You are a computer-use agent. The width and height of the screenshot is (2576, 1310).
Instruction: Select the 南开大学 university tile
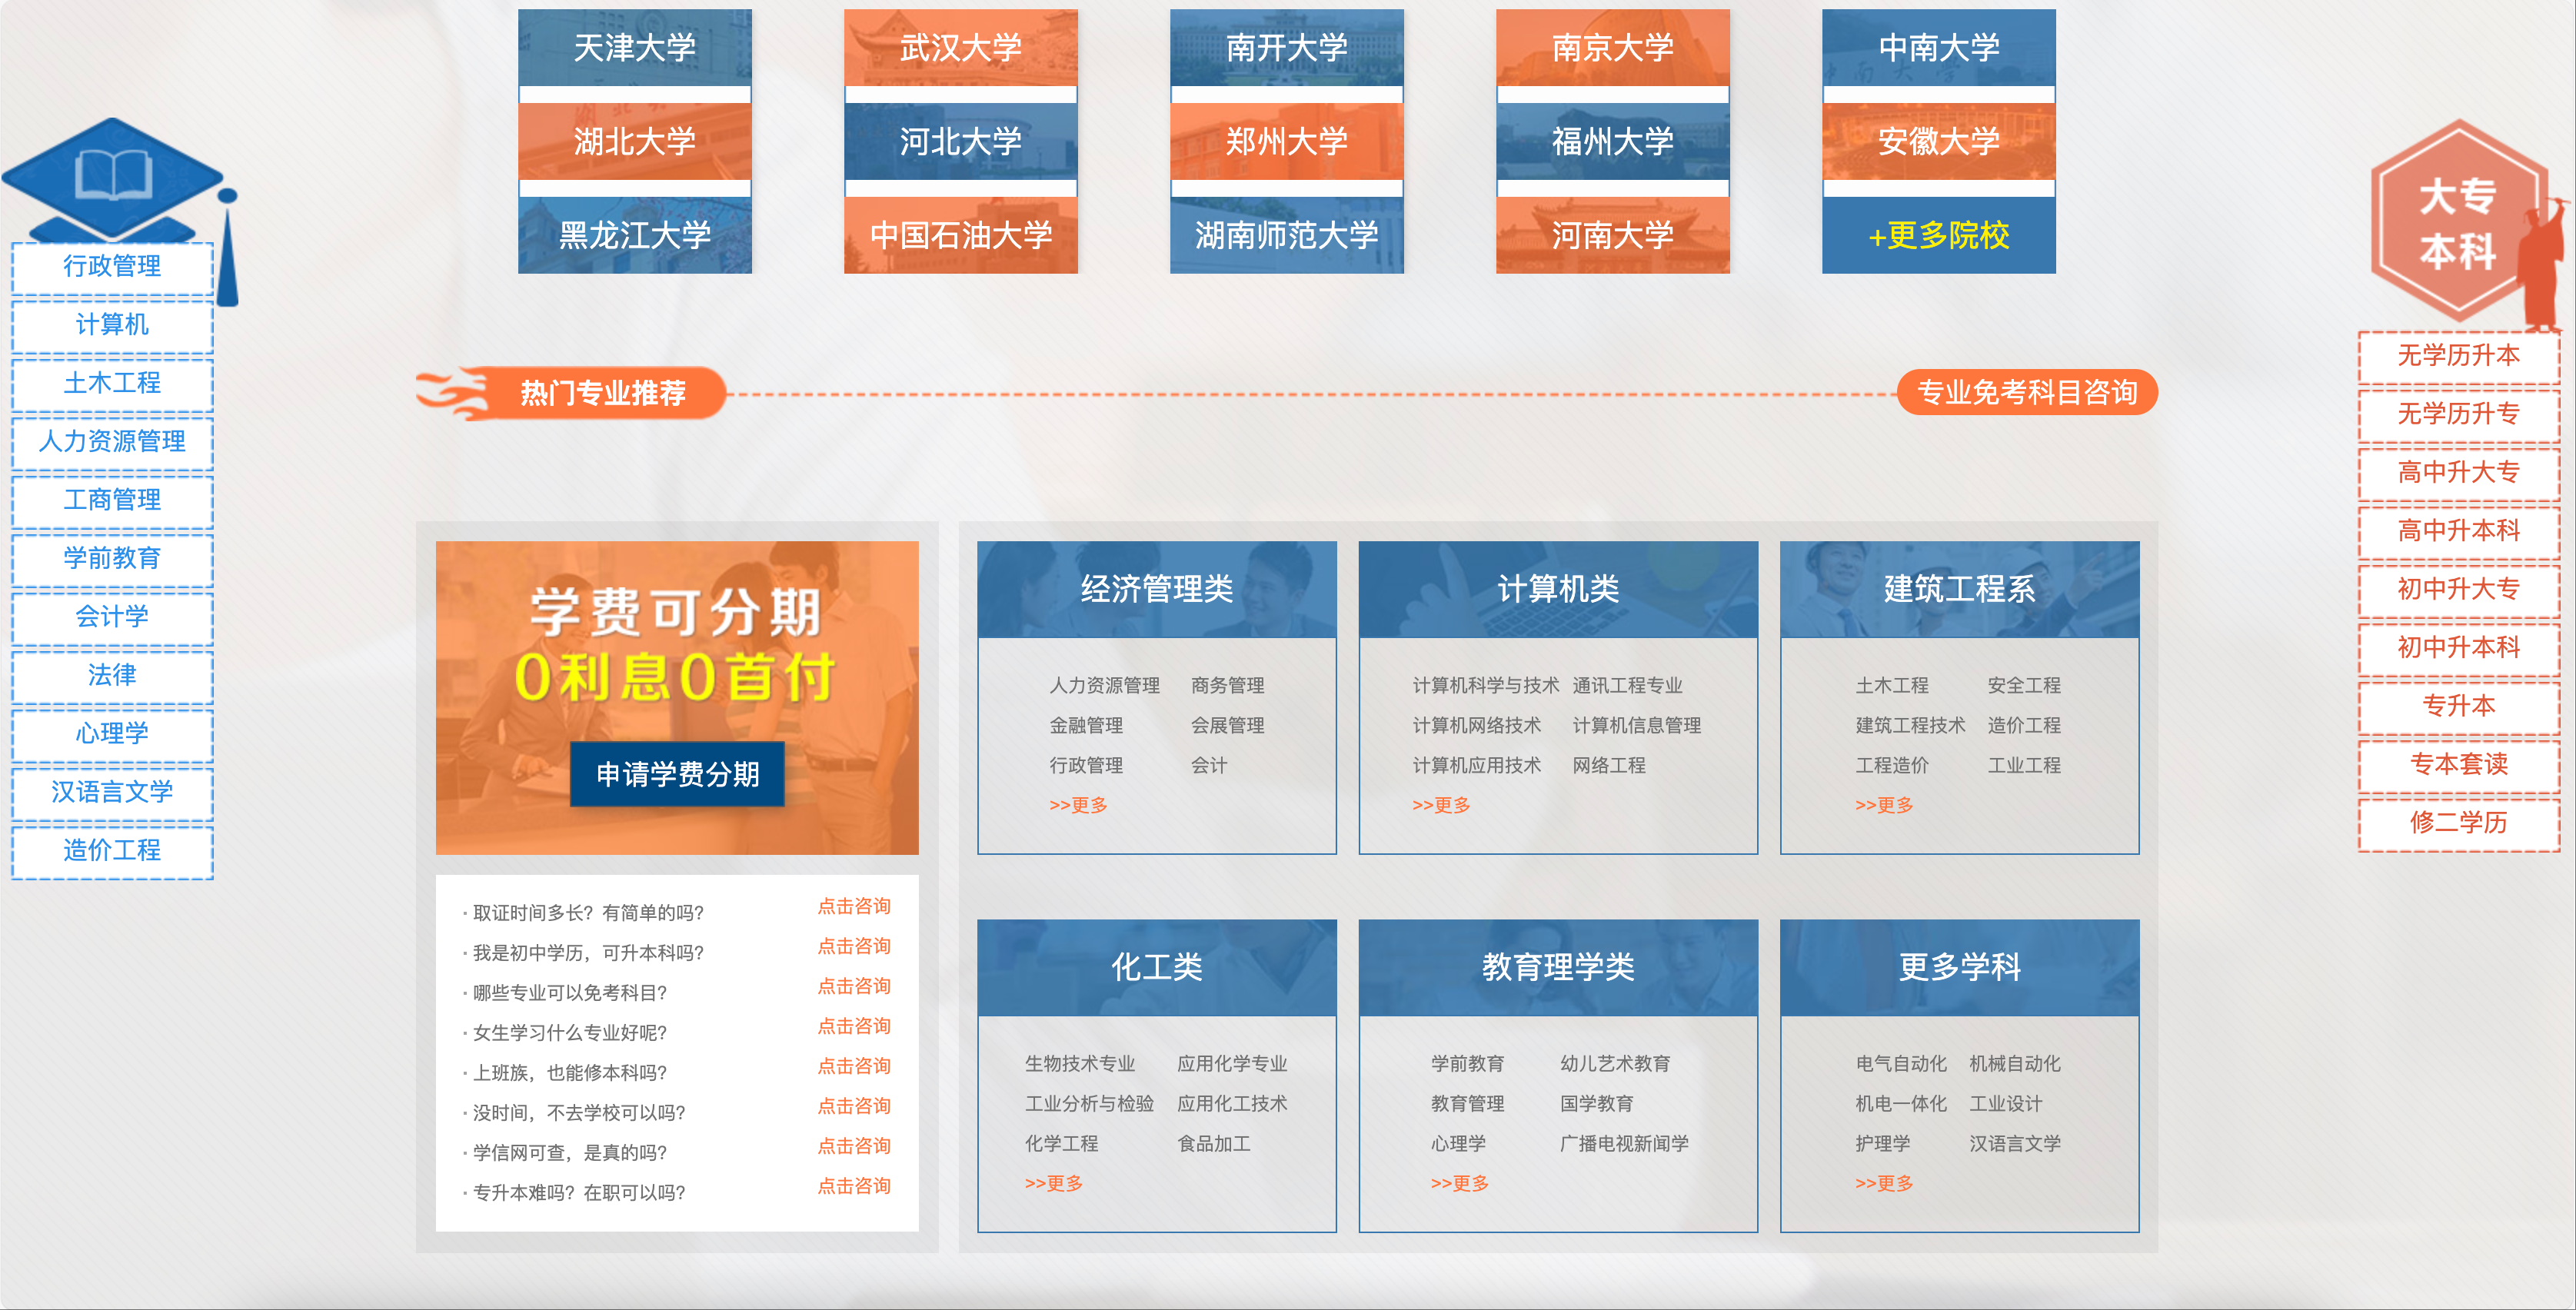pos(1286,48)
